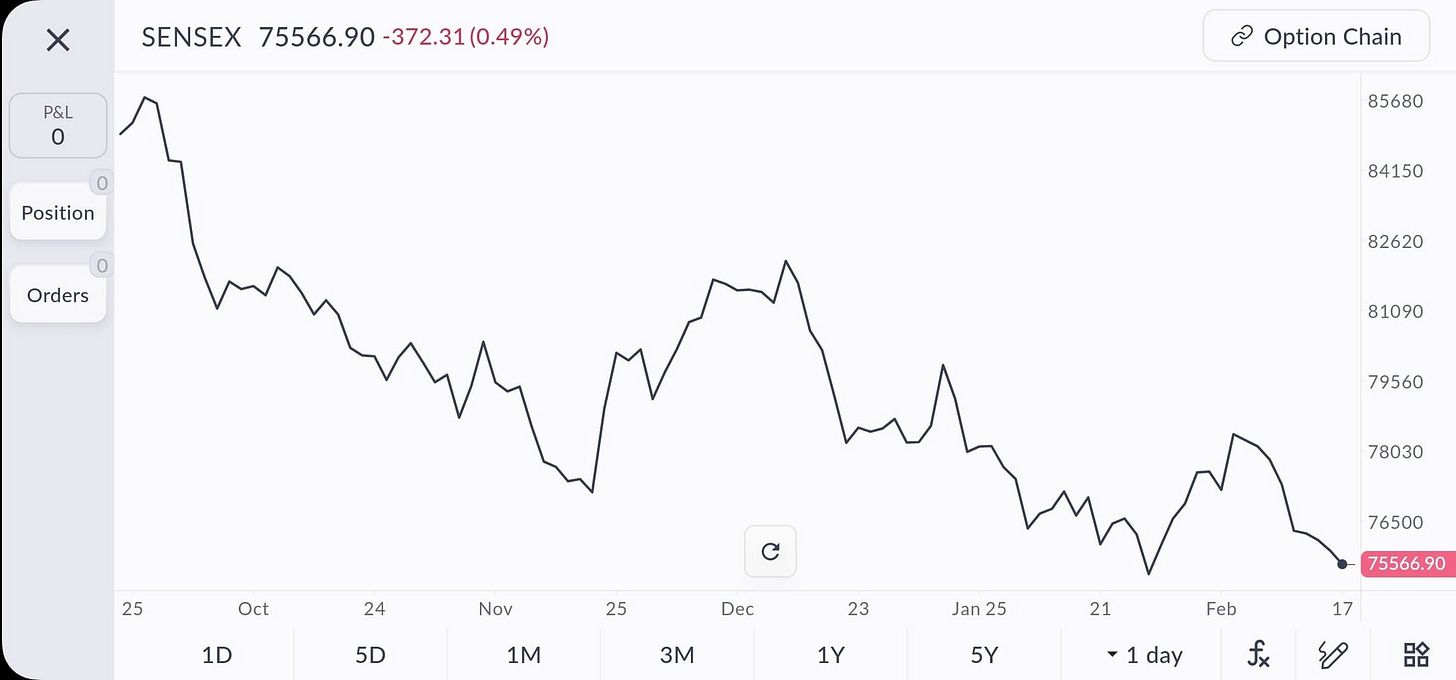Open the chart layout grid icon

(x=1416, y=655)
